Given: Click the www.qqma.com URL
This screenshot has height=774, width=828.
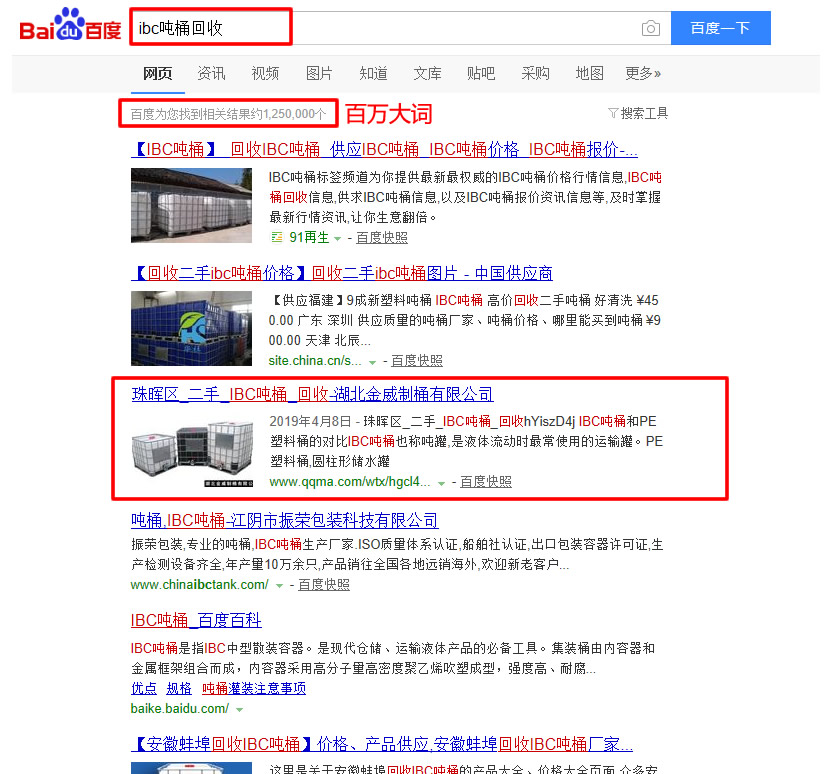Looking at the screenshot, I should click(x=350, y=482).
